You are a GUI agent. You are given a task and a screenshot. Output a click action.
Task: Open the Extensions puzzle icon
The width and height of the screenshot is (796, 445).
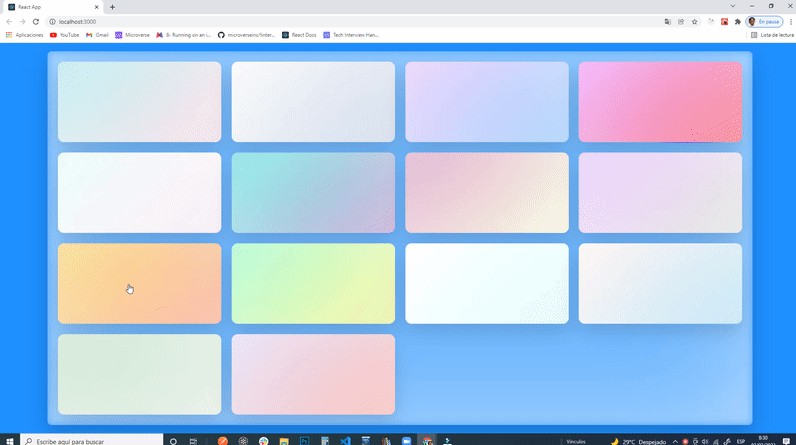pyautogui.click(x=736, y=21)
